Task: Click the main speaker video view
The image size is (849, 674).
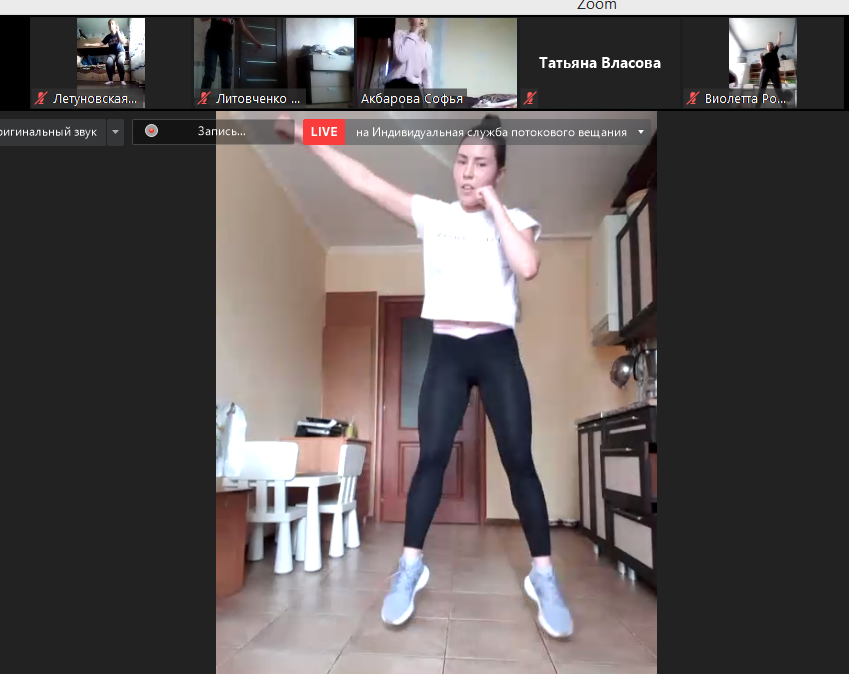Action: 436,392
